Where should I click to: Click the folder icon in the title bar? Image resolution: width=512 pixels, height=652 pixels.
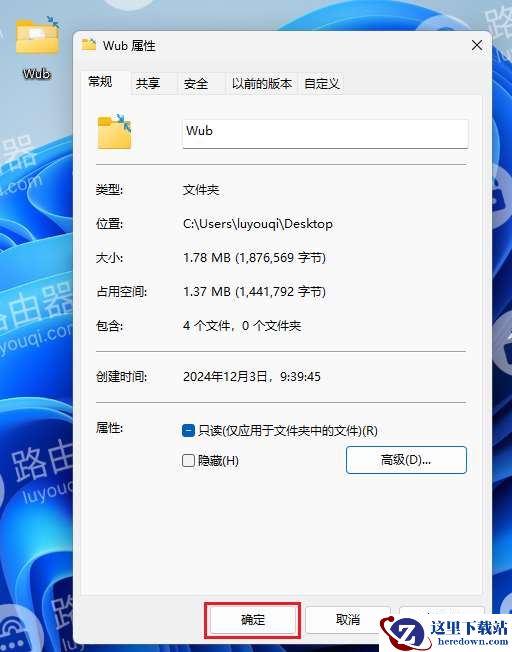pyautogui.click(x=89, y=44)
